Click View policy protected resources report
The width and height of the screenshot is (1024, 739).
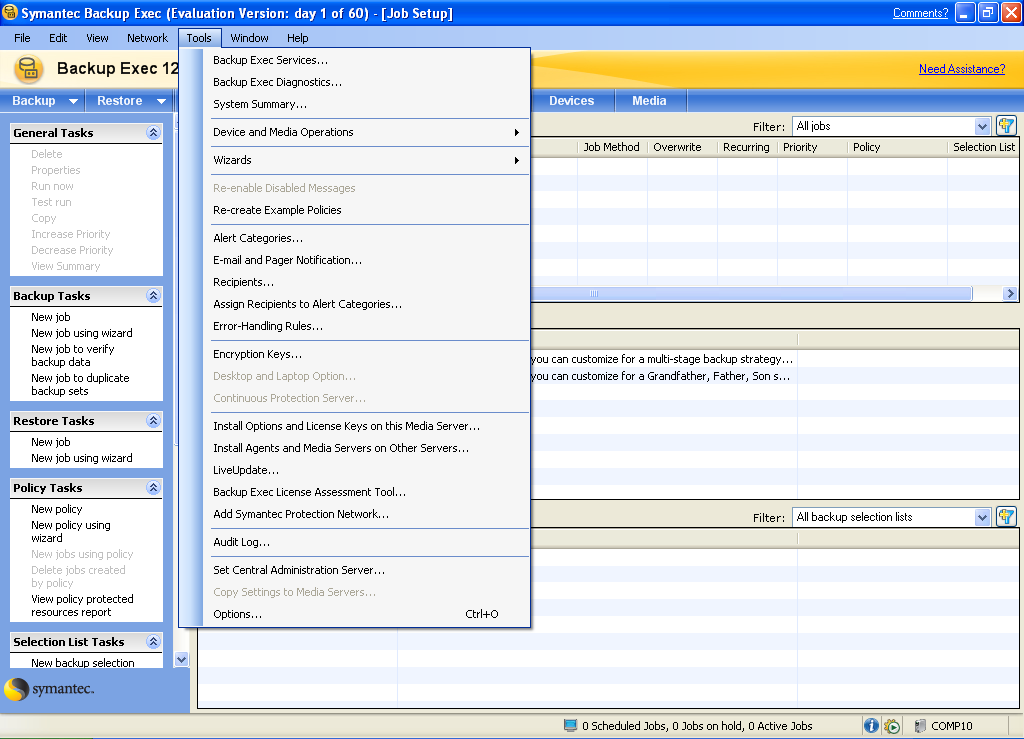pyautogui.click(x=82, y=606)
